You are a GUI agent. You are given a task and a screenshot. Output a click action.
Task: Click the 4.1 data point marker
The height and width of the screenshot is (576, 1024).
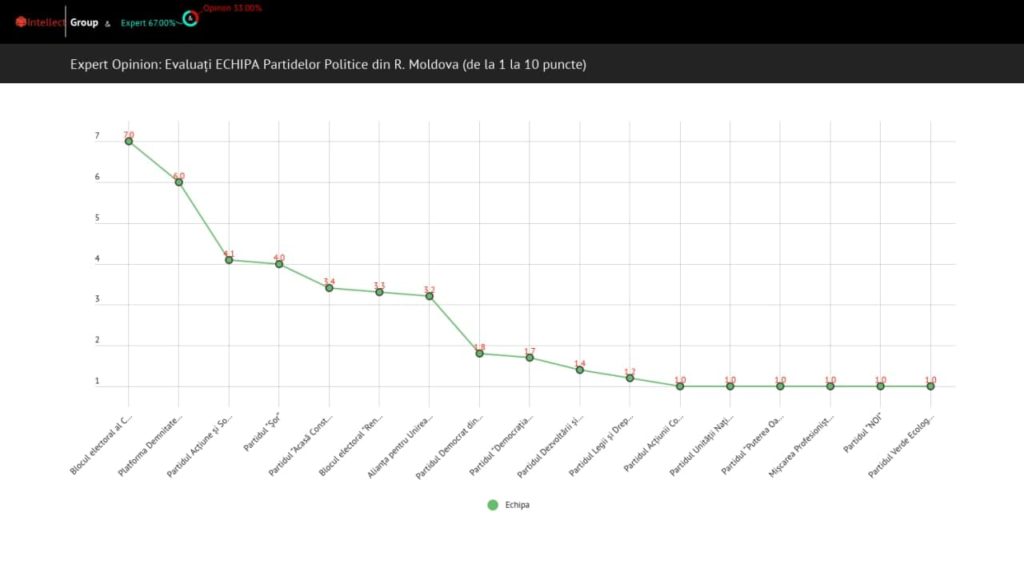coord(229,260)
